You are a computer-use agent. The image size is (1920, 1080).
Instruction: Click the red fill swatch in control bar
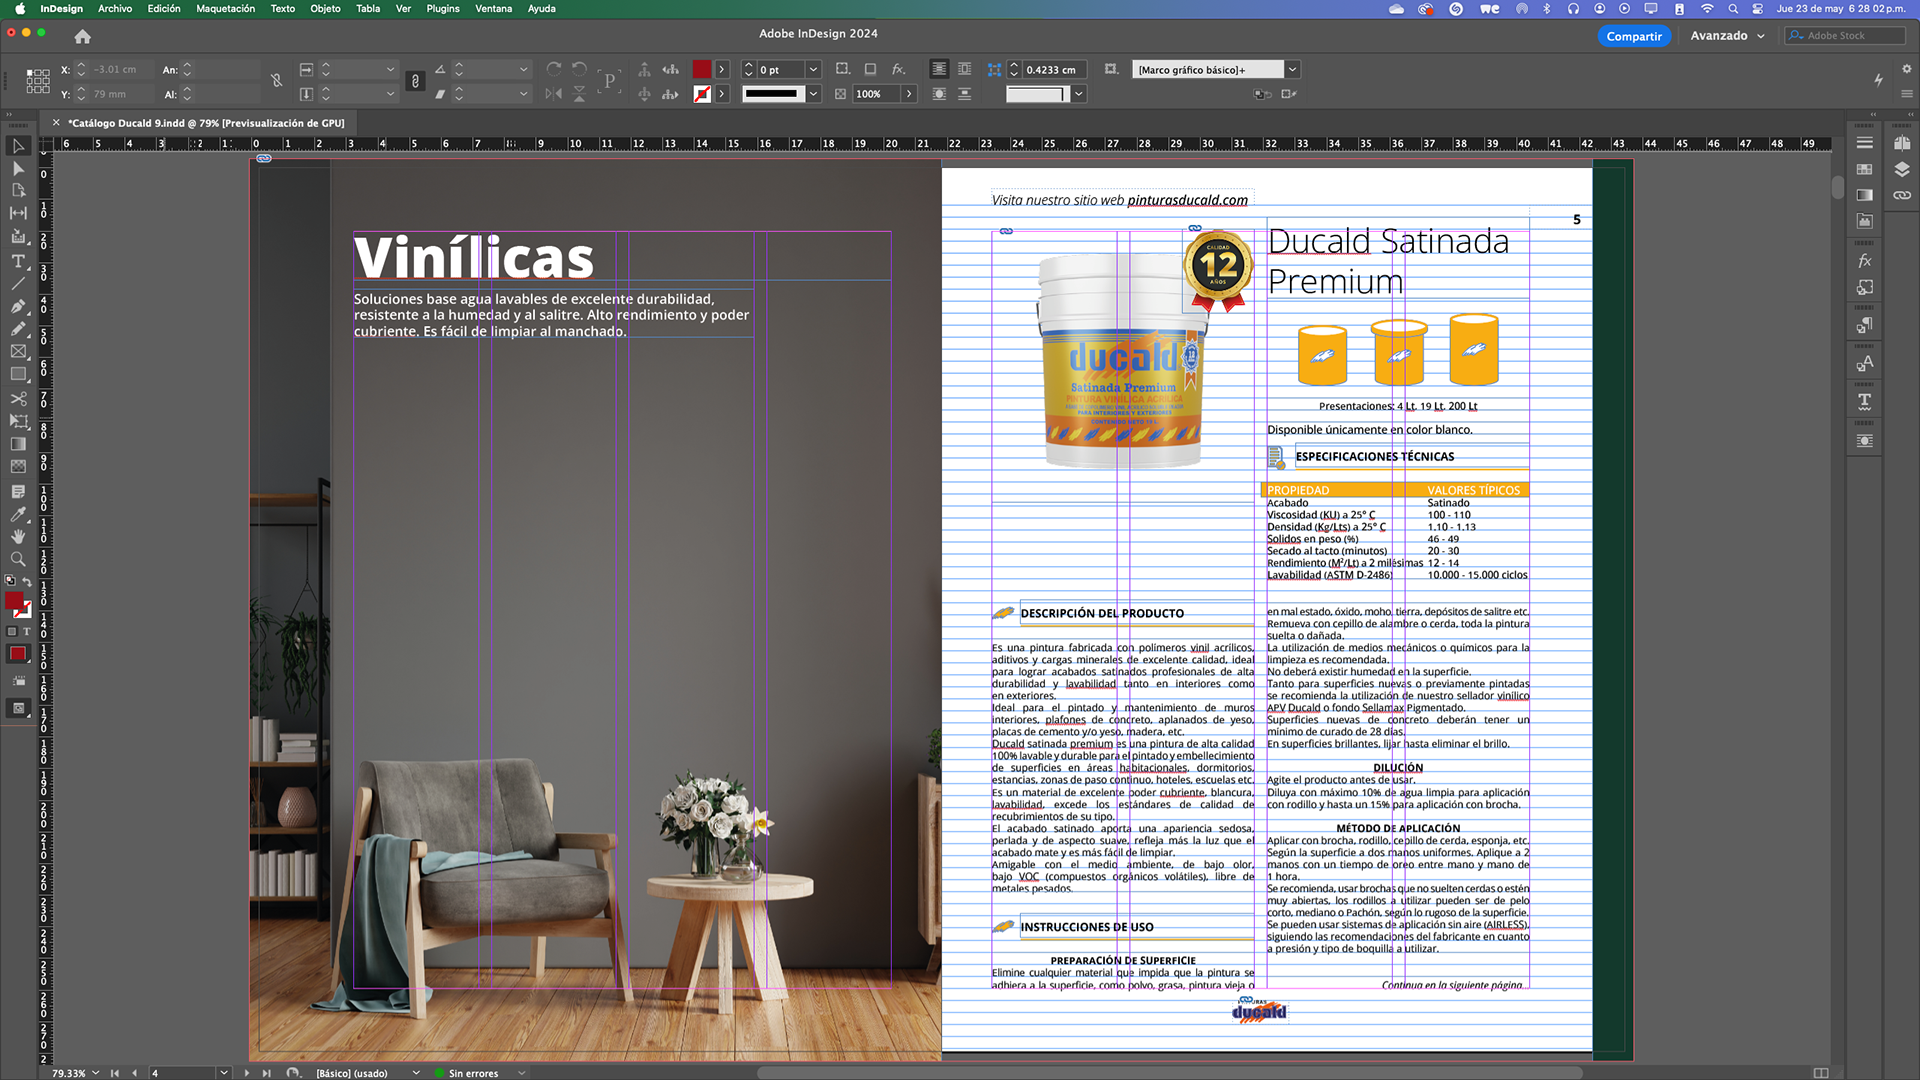702,69
